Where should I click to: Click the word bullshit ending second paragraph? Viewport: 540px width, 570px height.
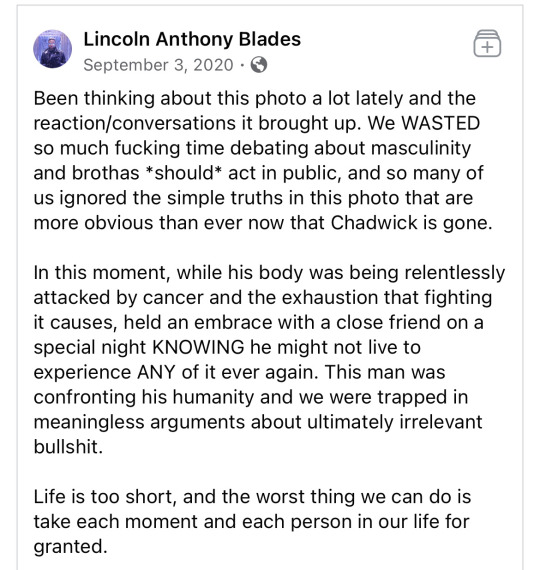coord(68,447)
